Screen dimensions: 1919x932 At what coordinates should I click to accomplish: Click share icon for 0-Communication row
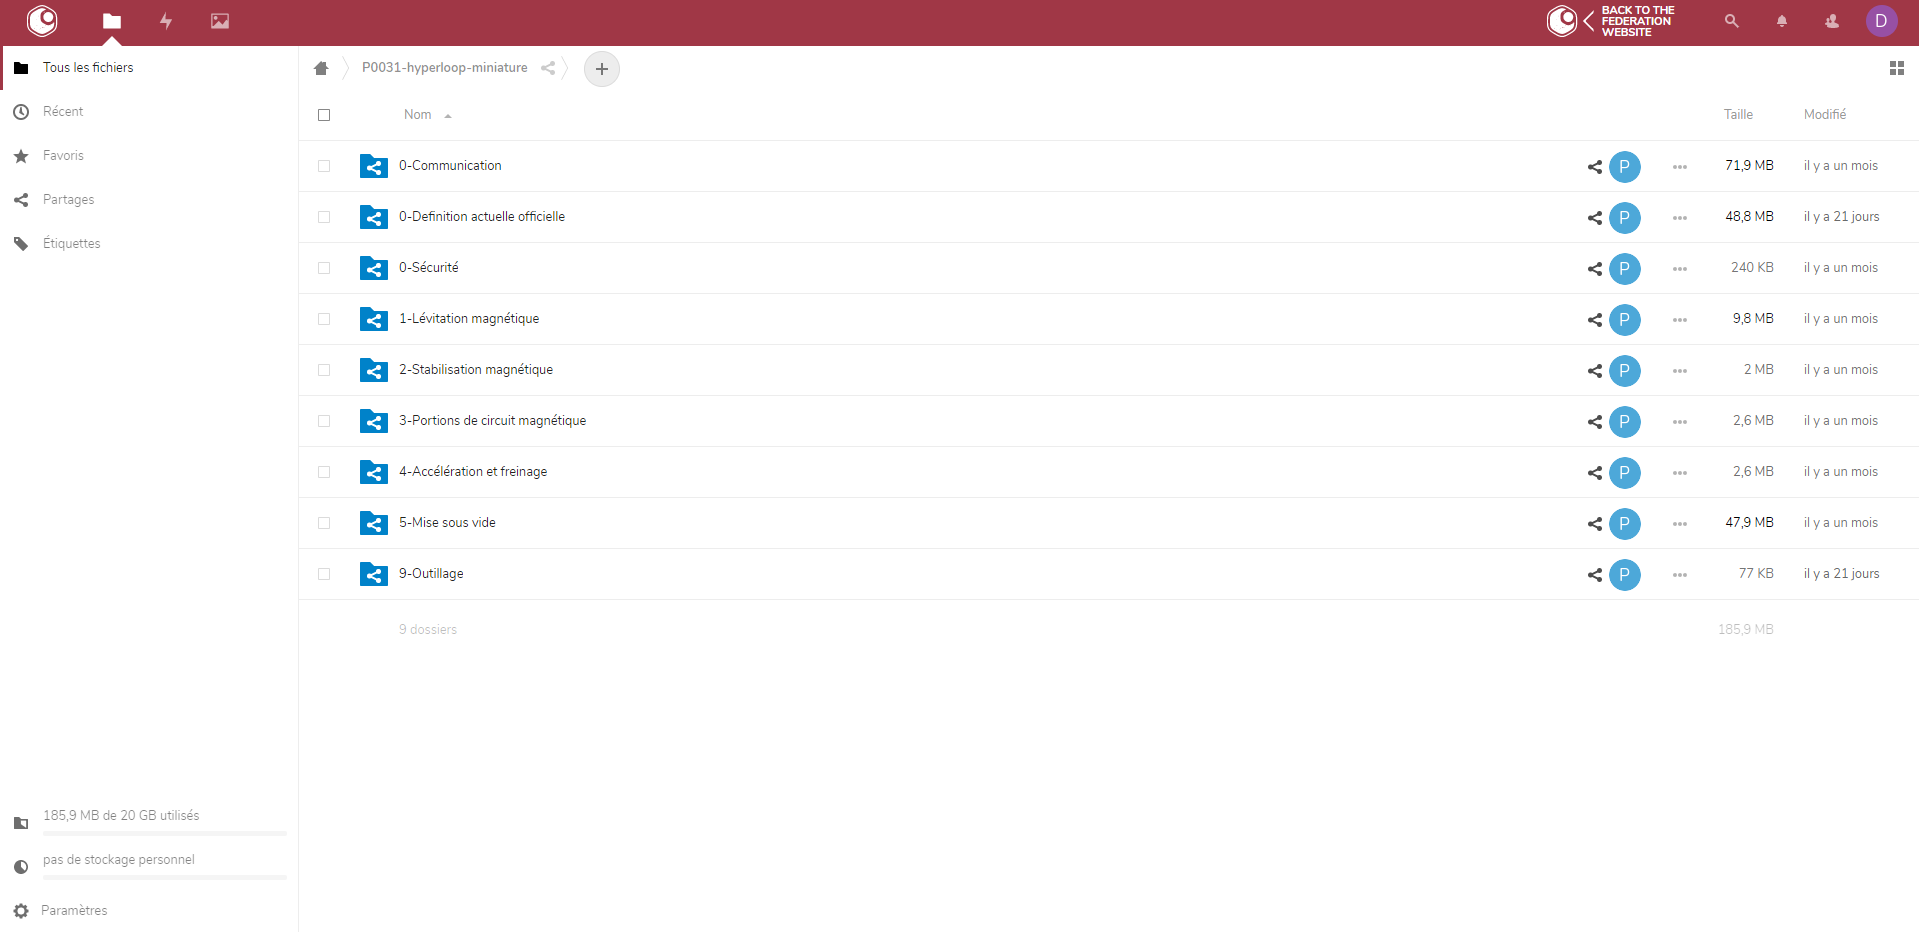tap(1594, 167)
